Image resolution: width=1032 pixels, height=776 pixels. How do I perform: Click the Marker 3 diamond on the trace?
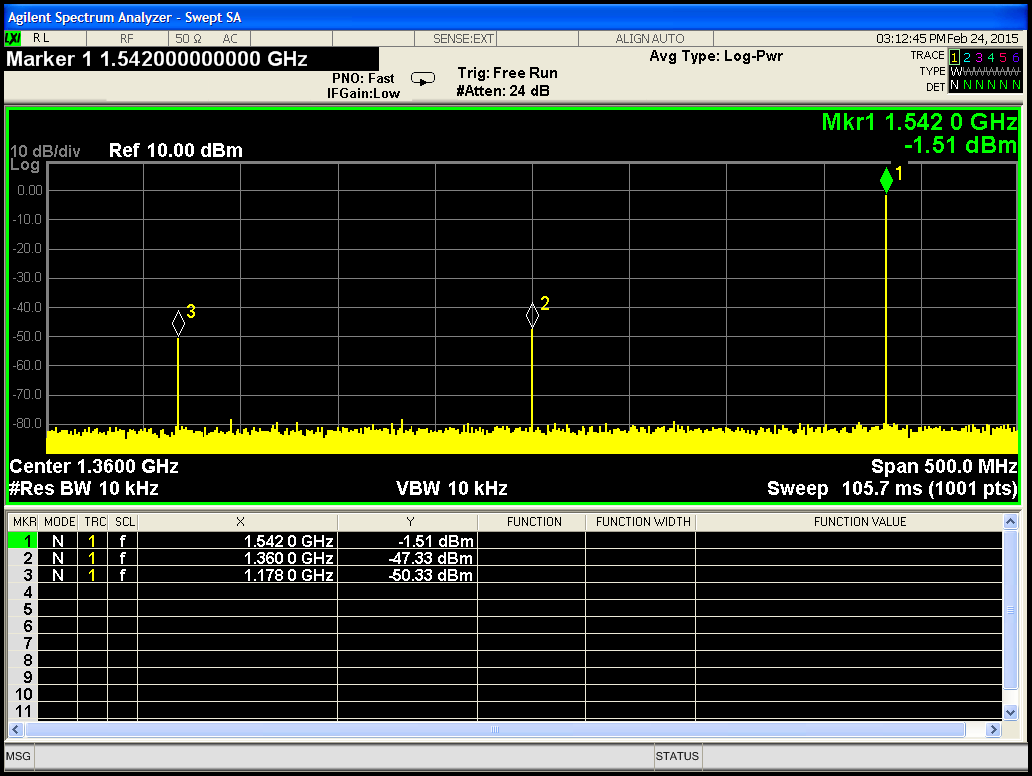click(x=178, y=323)
